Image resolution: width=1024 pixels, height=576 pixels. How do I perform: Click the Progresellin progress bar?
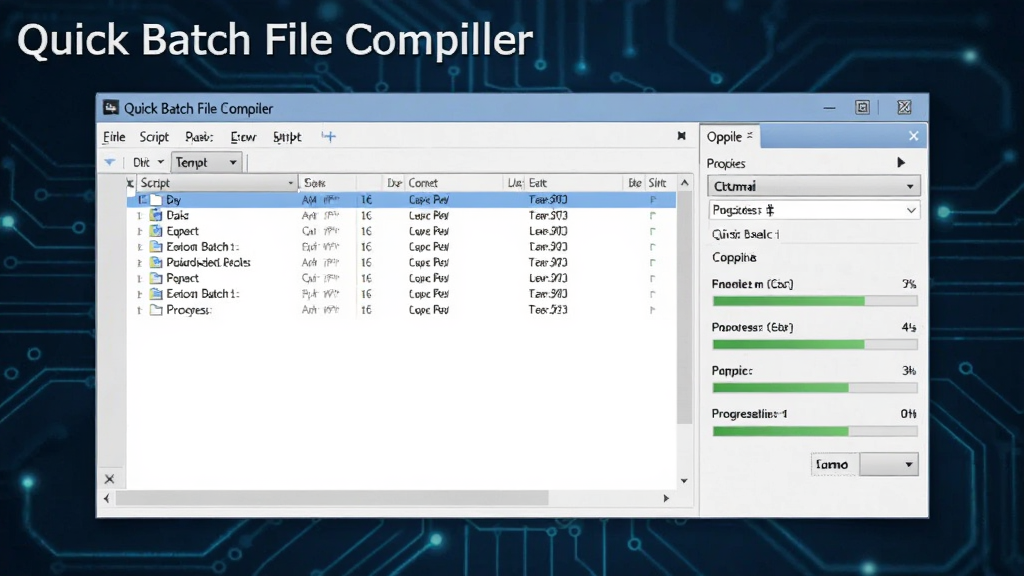click(815, 431)
